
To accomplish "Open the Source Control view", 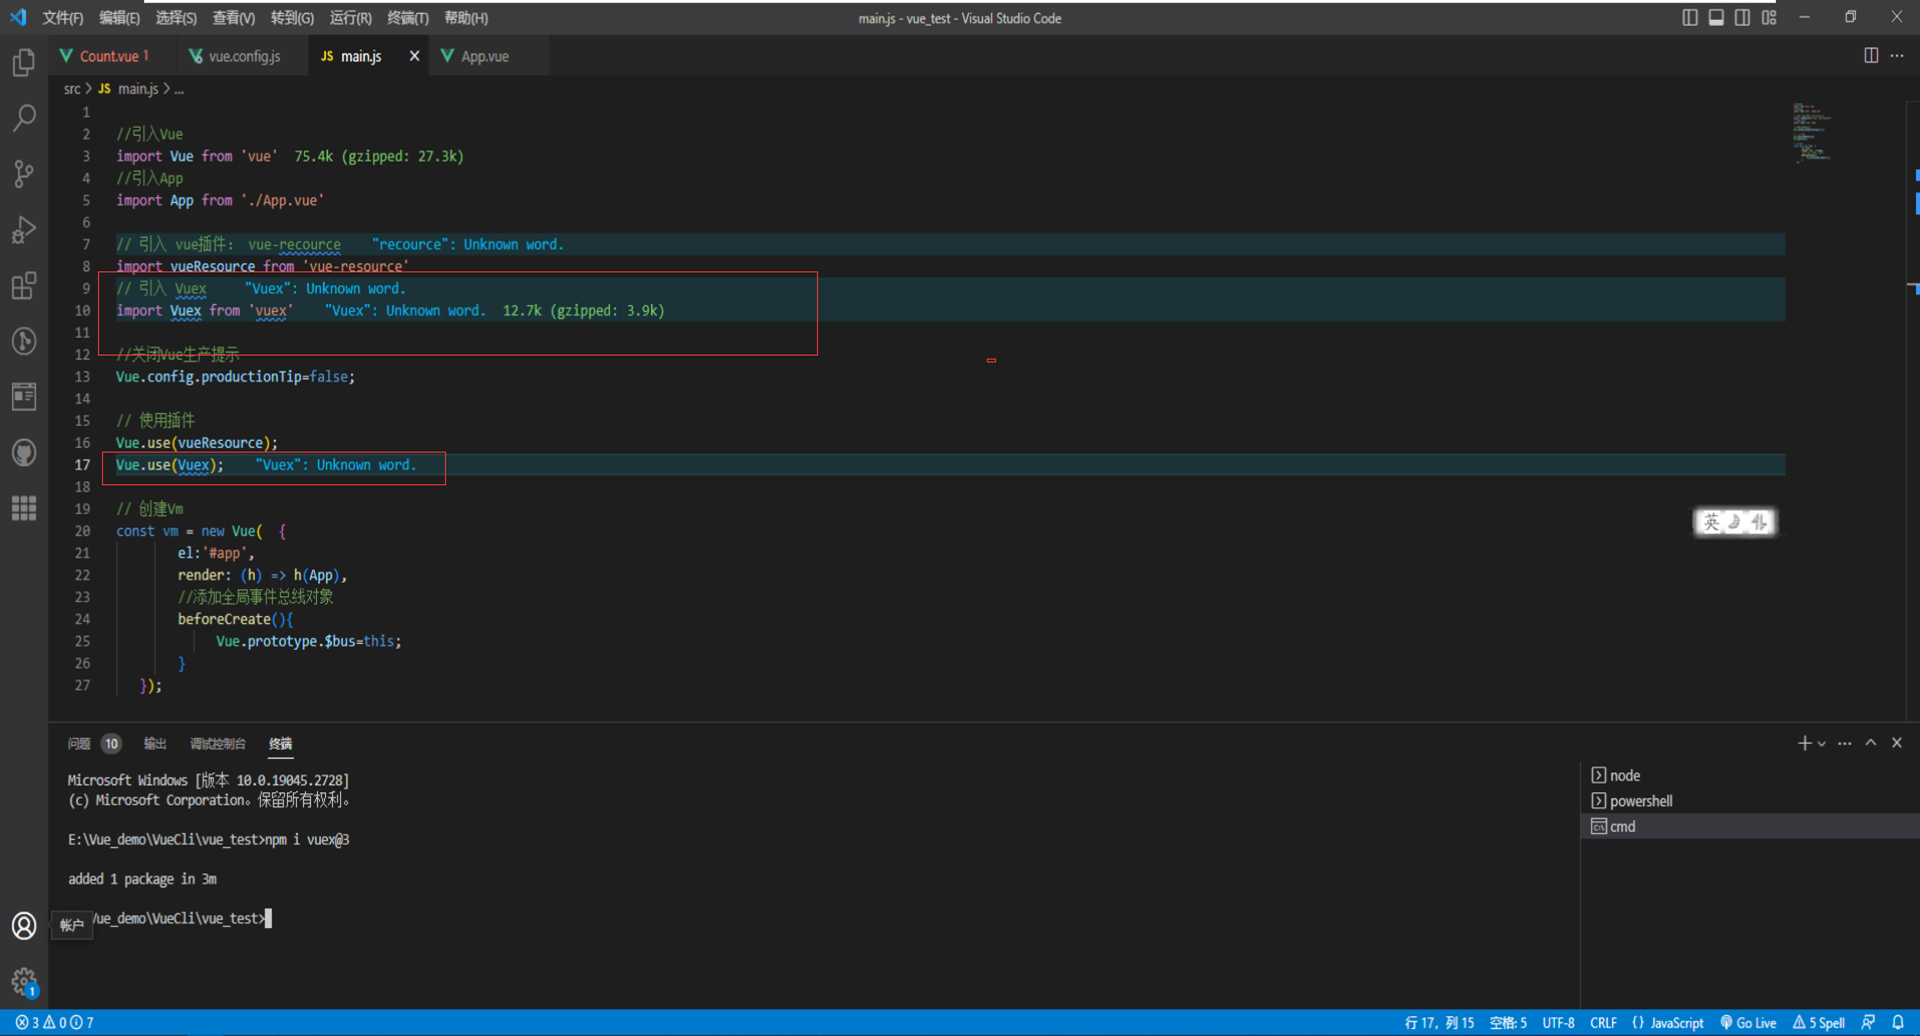I will pos(24,174).
